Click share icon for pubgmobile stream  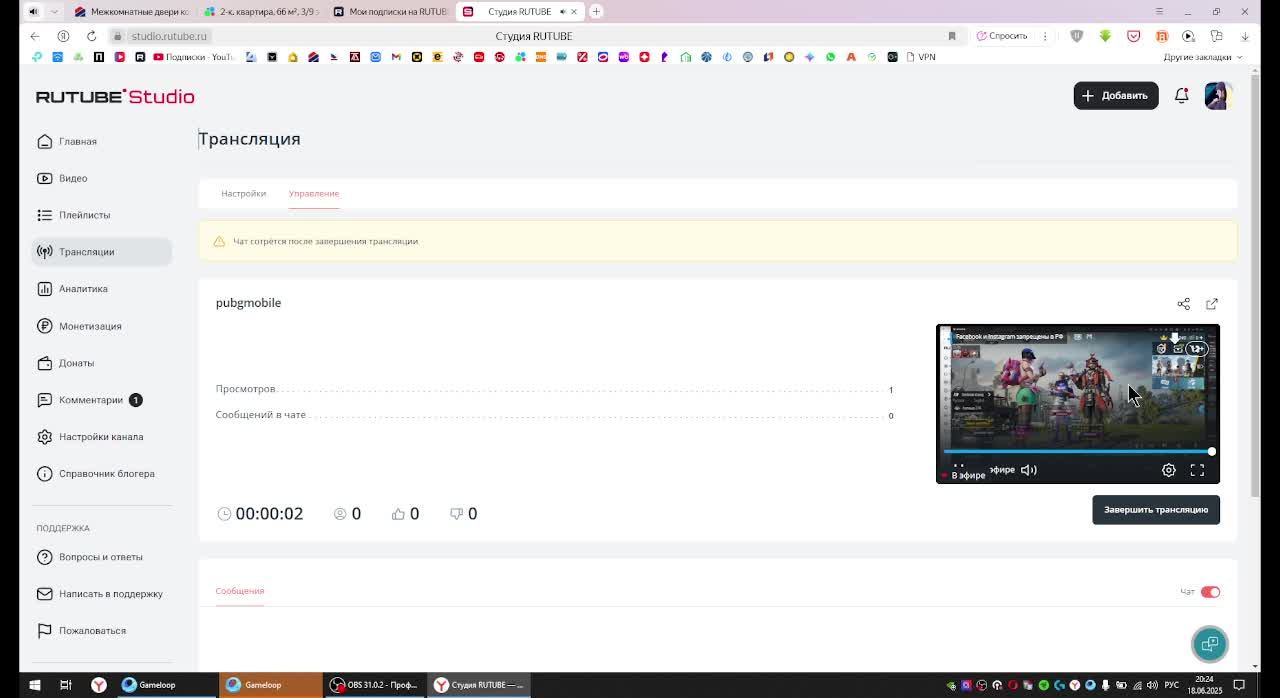pyautogui.click(x=1183, y=304)
